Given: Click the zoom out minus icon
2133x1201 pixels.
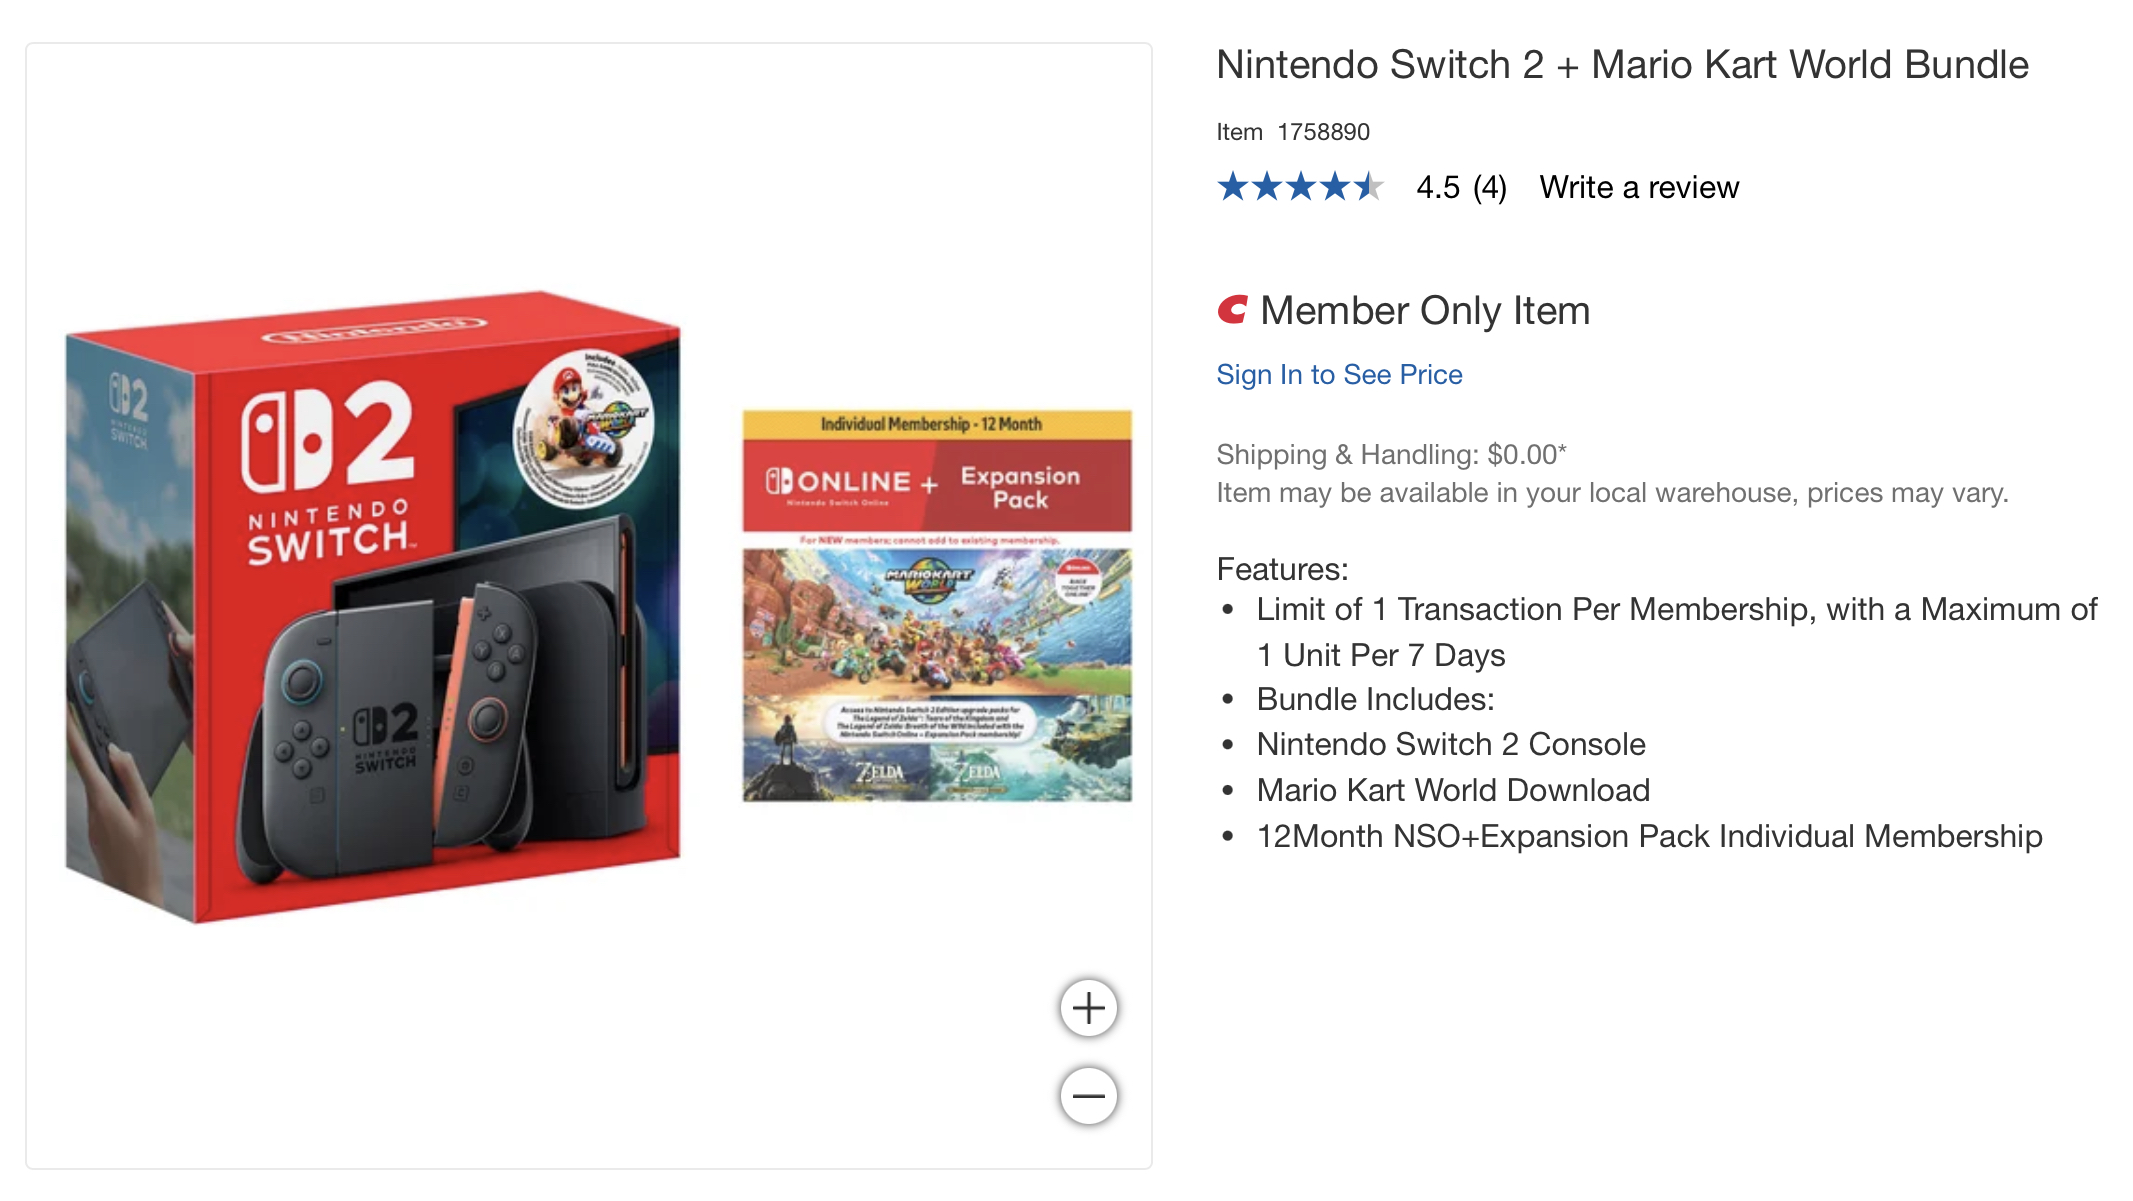Looking at the screenshot, I should pyautogui.click(x=1088, y=1096).
